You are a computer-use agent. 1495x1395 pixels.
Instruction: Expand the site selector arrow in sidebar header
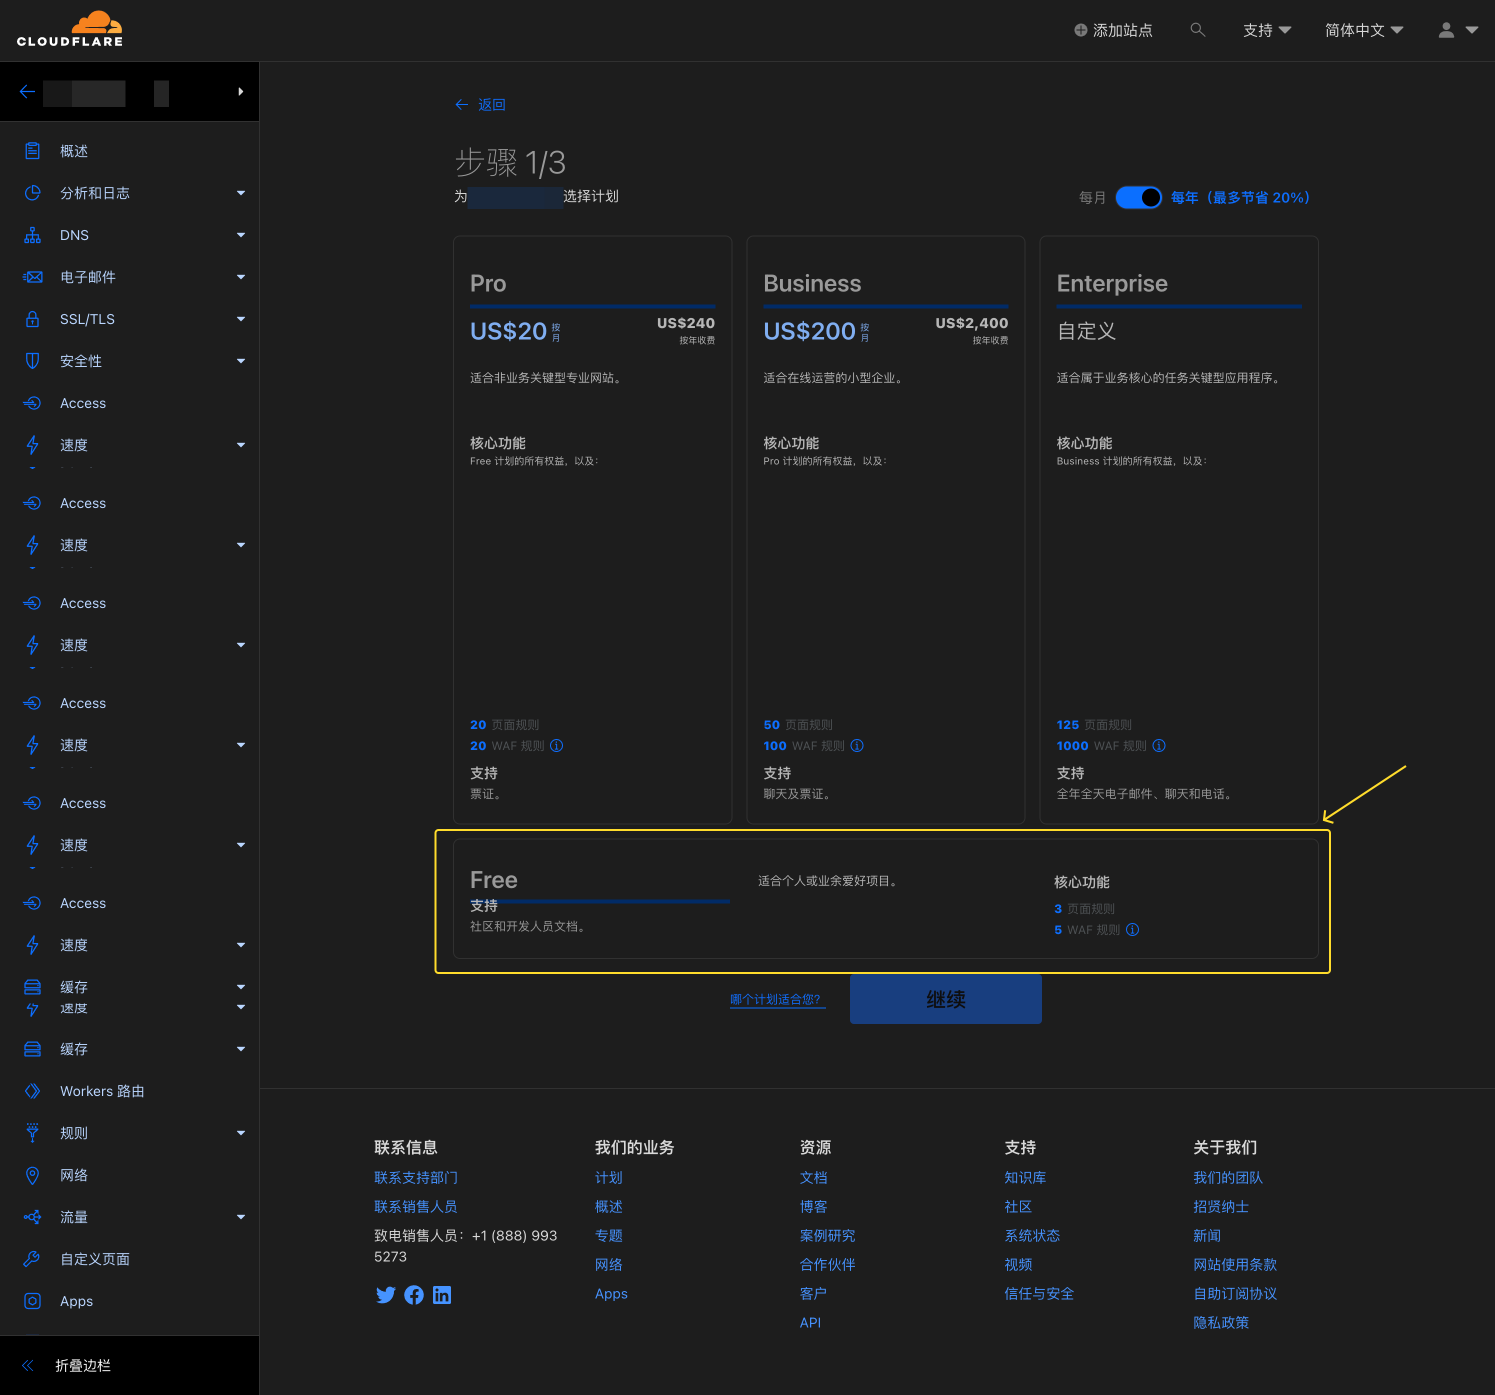(241, 92)
